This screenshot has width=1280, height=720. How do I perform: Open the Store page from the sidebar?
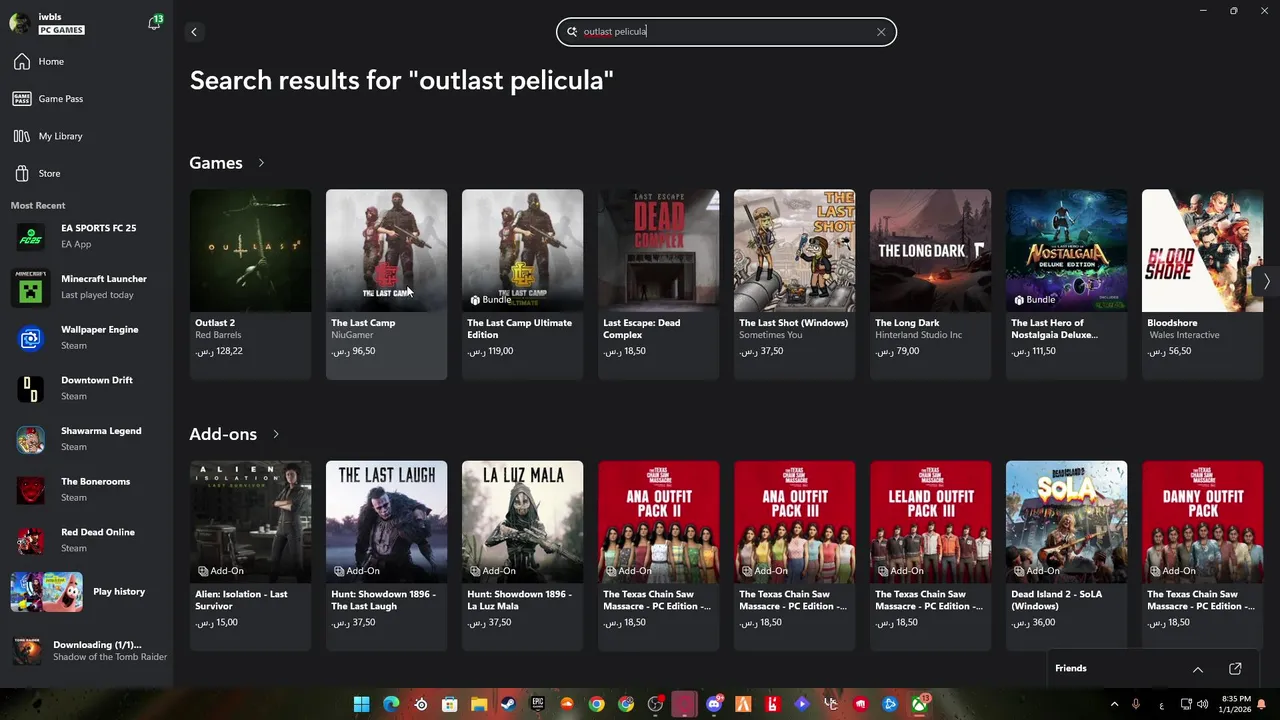86,173
